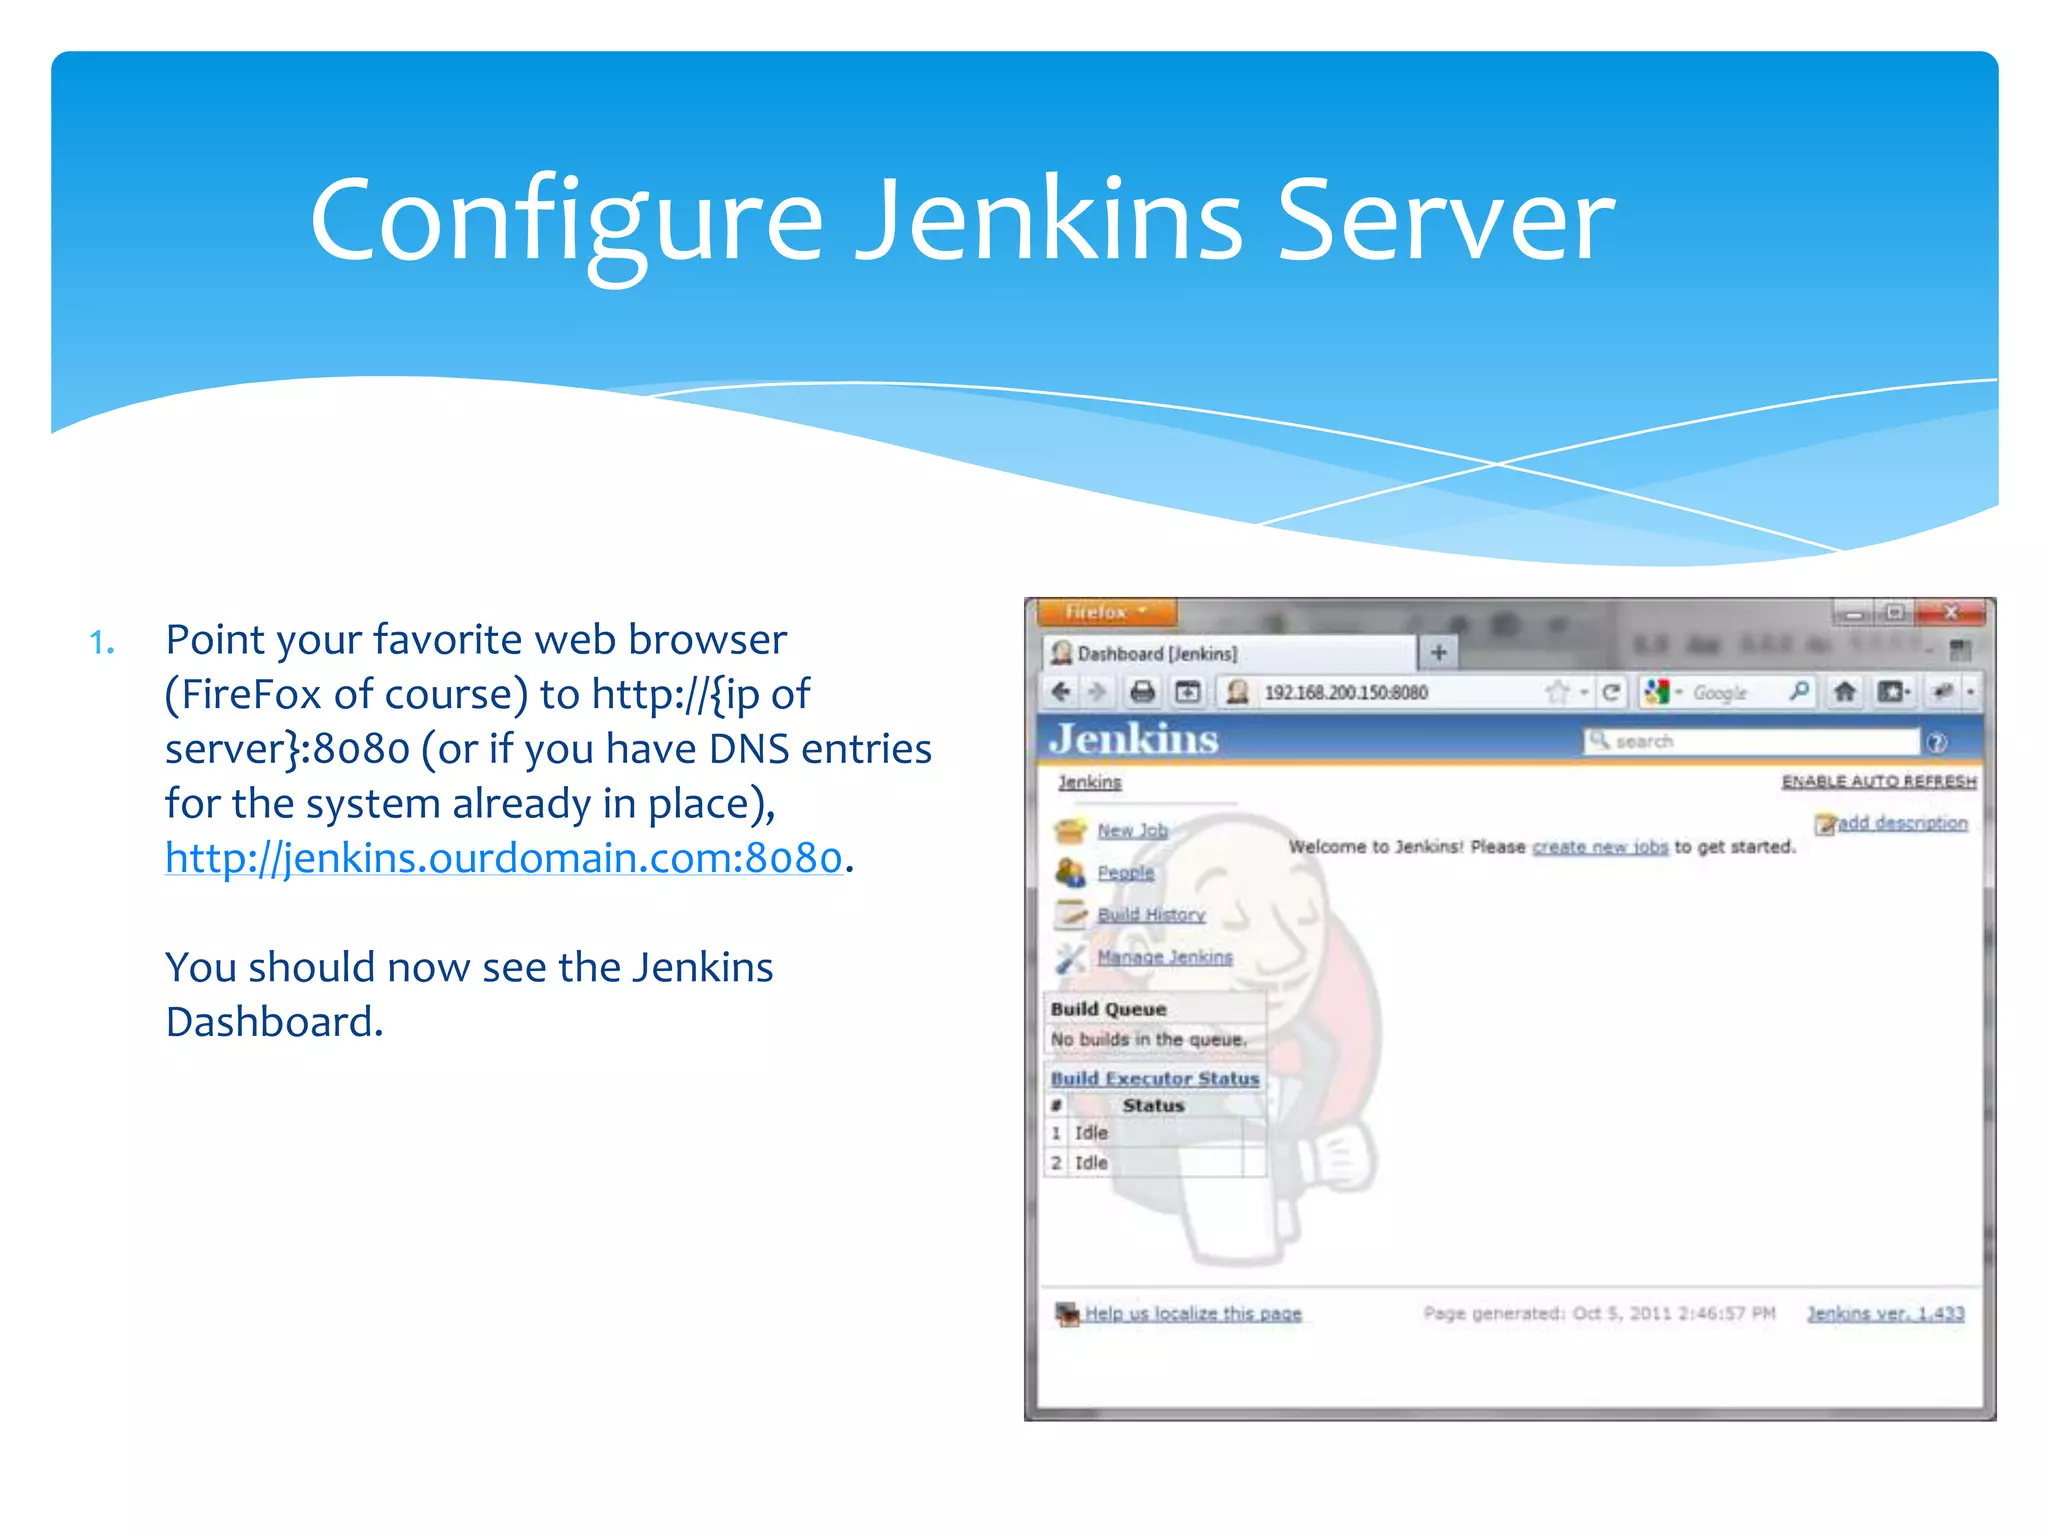The image size is (2048, 1536).
Task: Open the Build History link
Action: pyautogui.click(x=1151, y=914)
